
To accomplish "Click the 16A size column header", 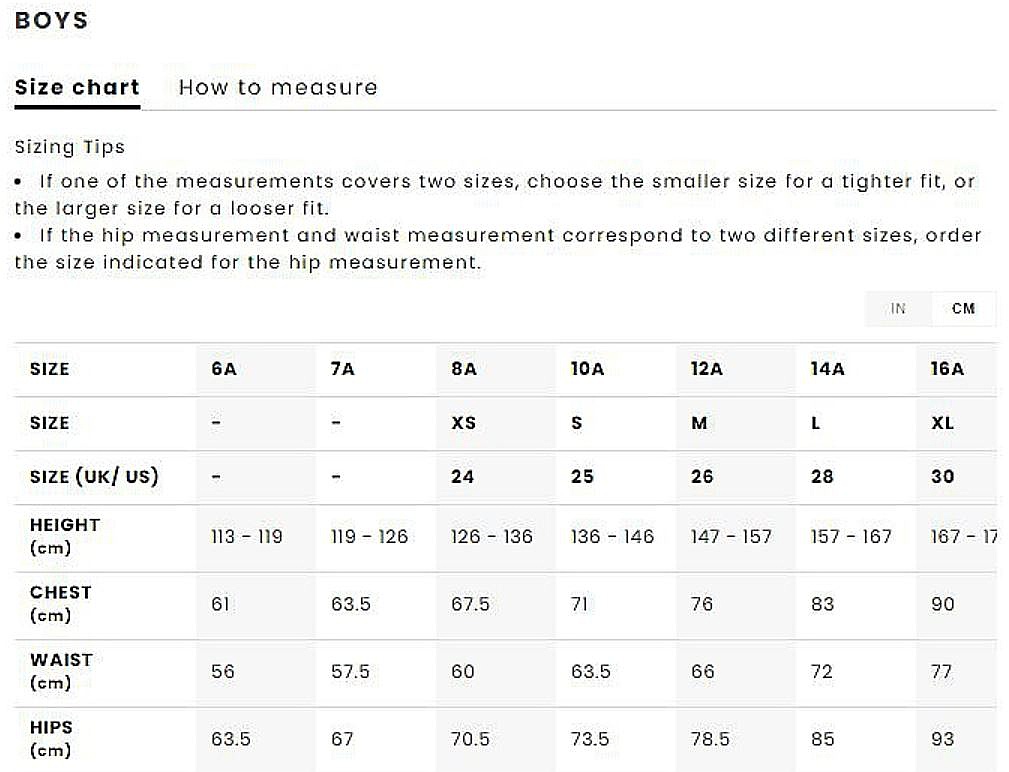I will [947, 369].
